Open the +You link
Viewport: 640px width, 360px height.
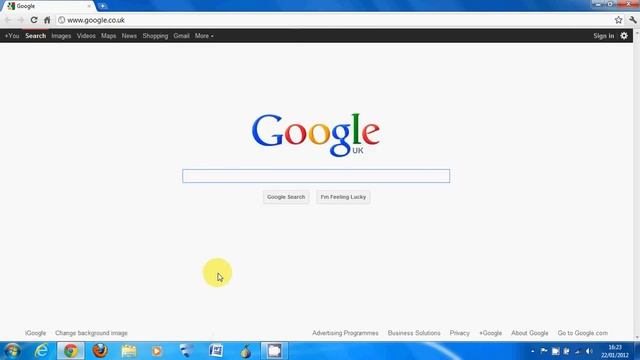pos(12,36)
